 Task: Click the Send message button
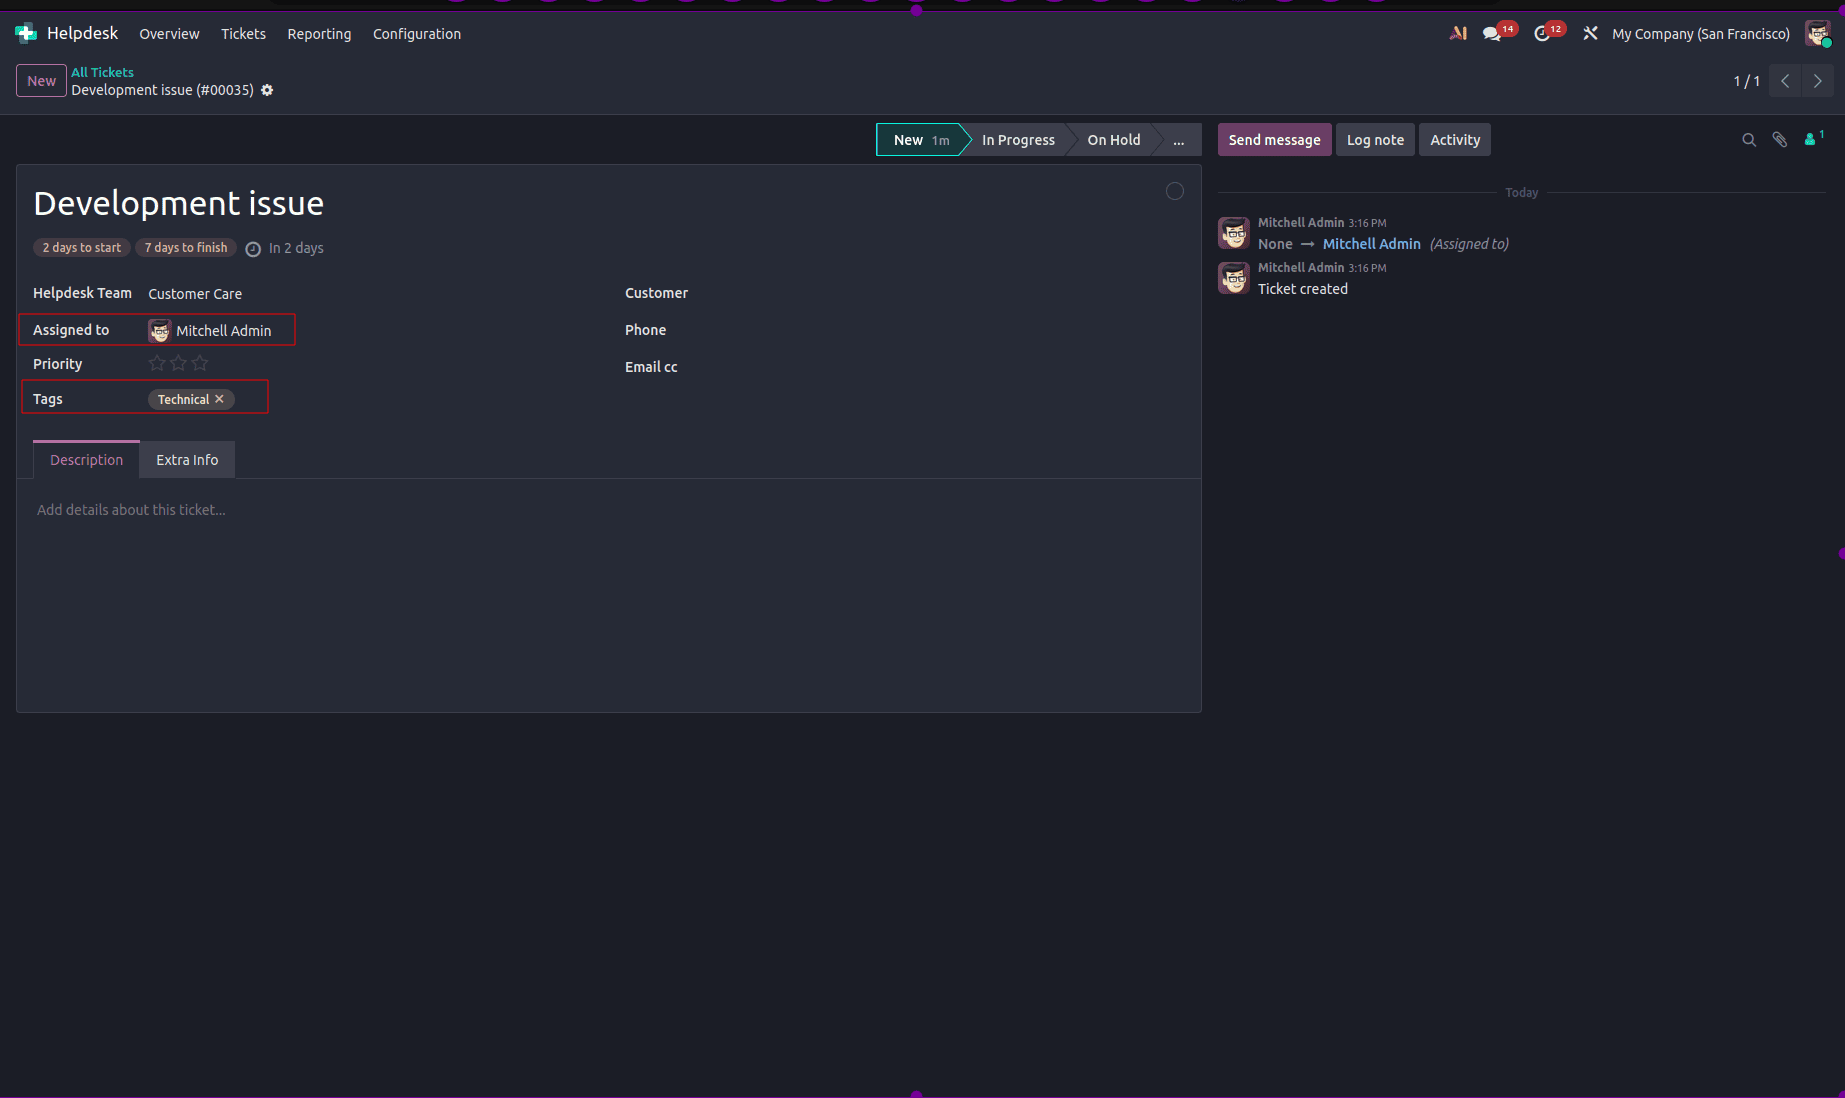[x=1274, y=140]
